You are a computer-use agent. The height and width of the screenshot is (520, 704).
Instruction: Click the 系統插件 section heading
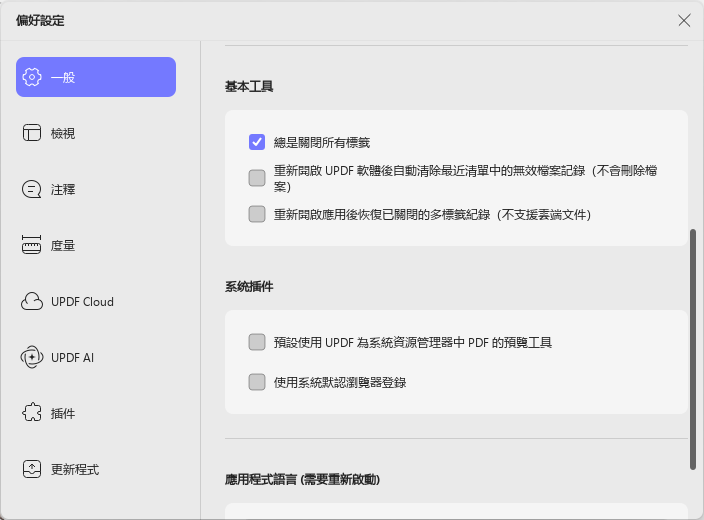[249, 286]
